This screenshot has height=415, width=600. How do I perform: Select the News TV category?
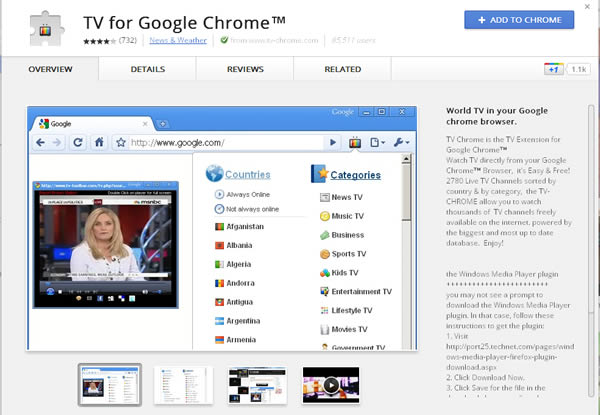(341, 197)
